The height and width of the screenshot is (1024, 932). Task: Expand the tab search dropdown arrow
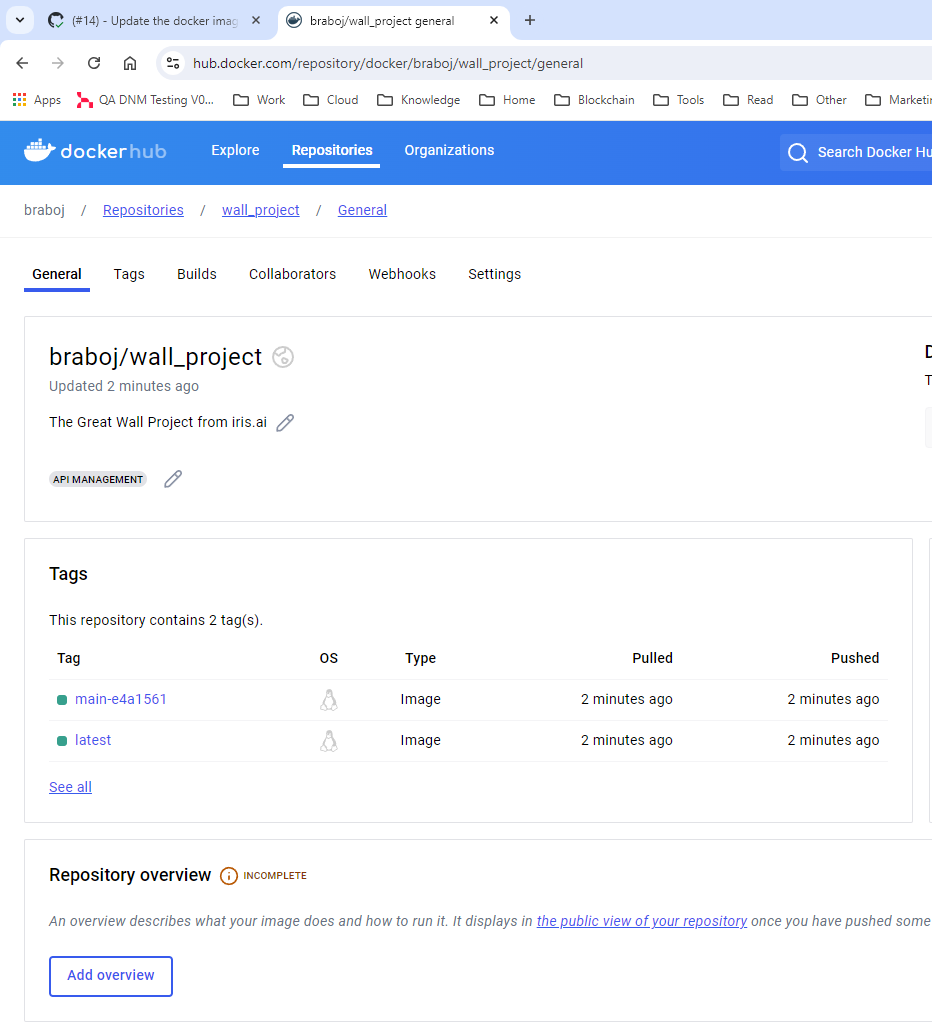(20, 20)
